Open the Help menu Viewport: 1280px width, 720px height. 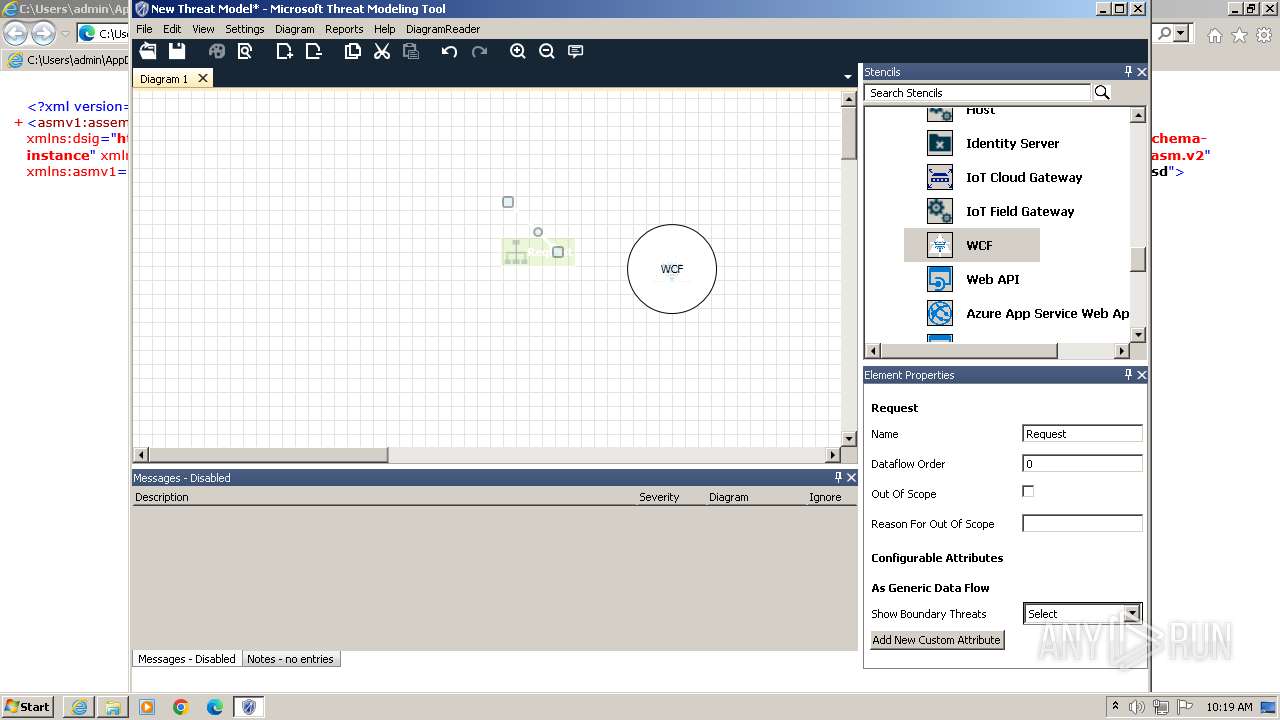tap(384, 29)
